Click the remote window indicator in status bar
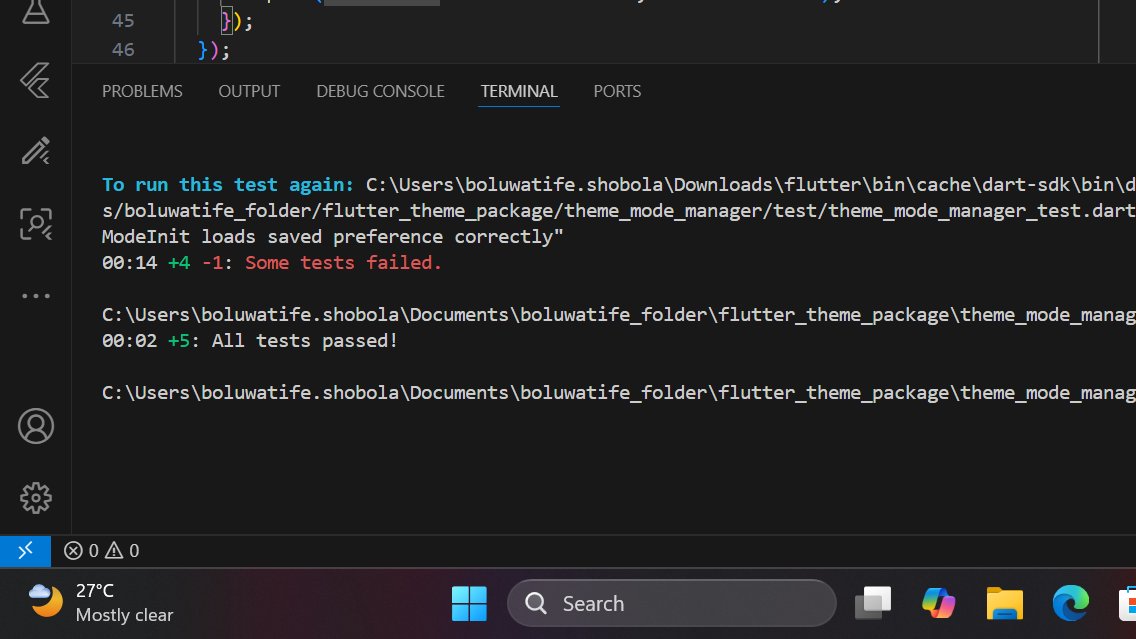 (24, 550)
